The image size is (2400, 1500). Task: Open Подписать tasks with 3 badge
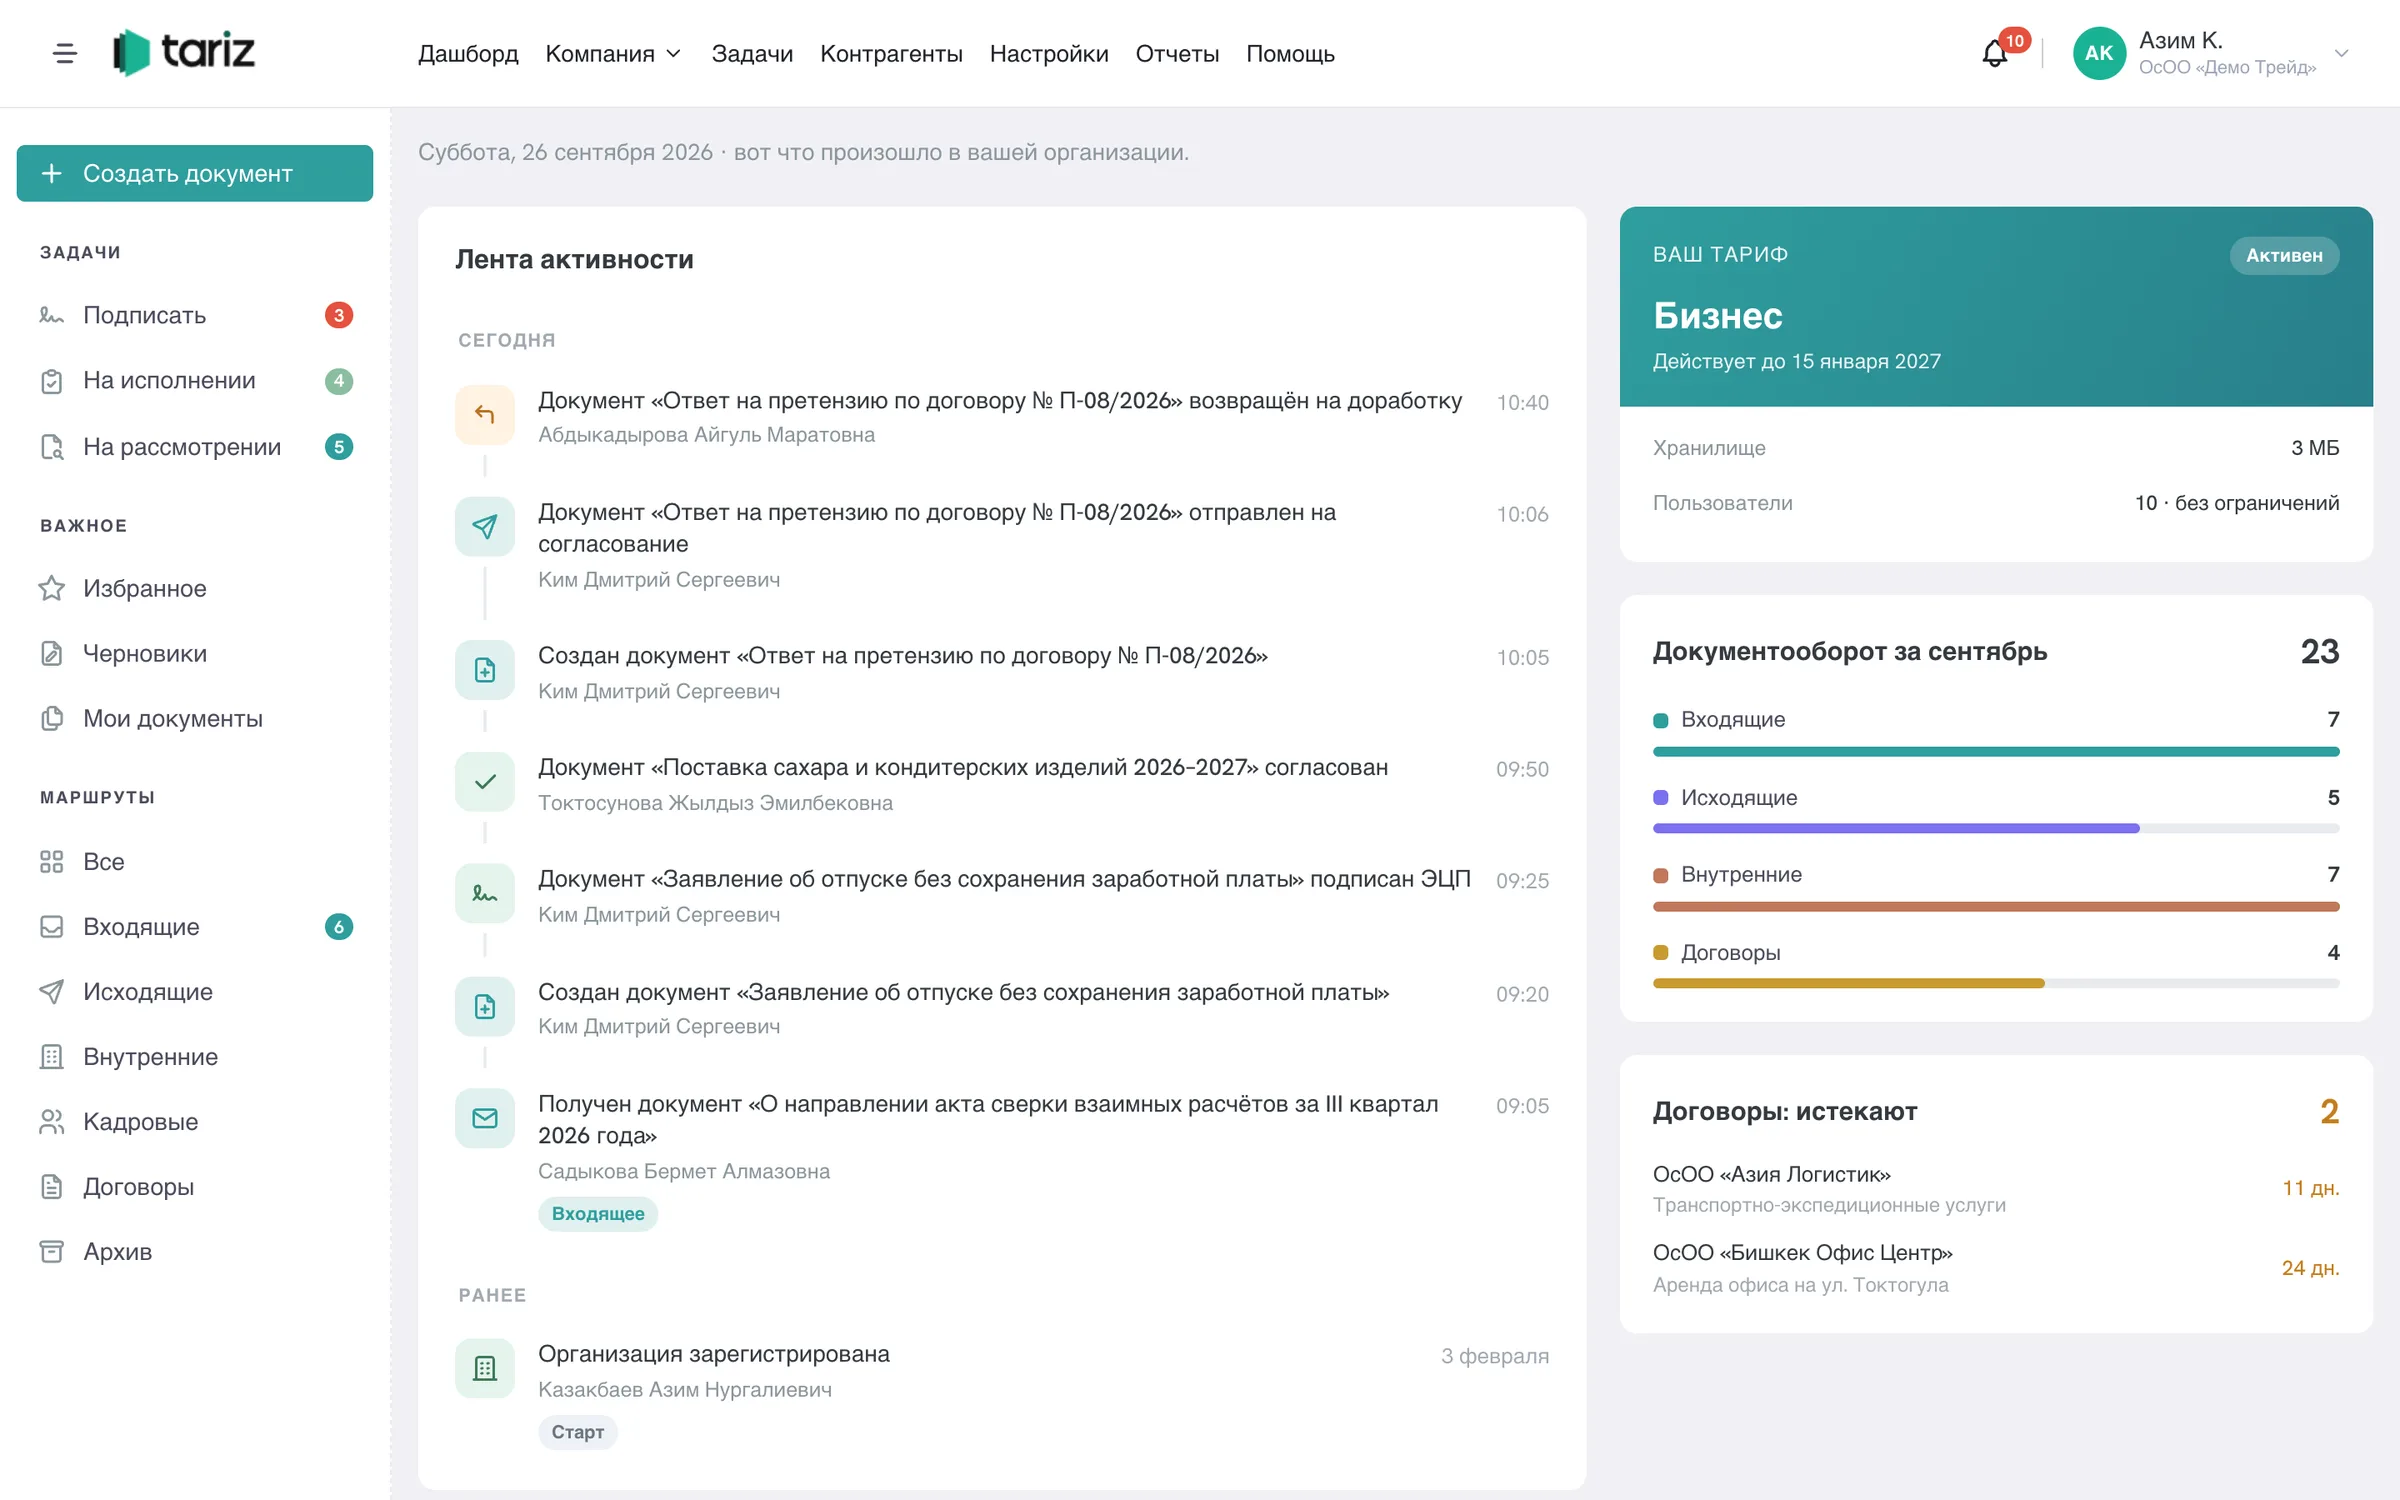coord(195,315)
